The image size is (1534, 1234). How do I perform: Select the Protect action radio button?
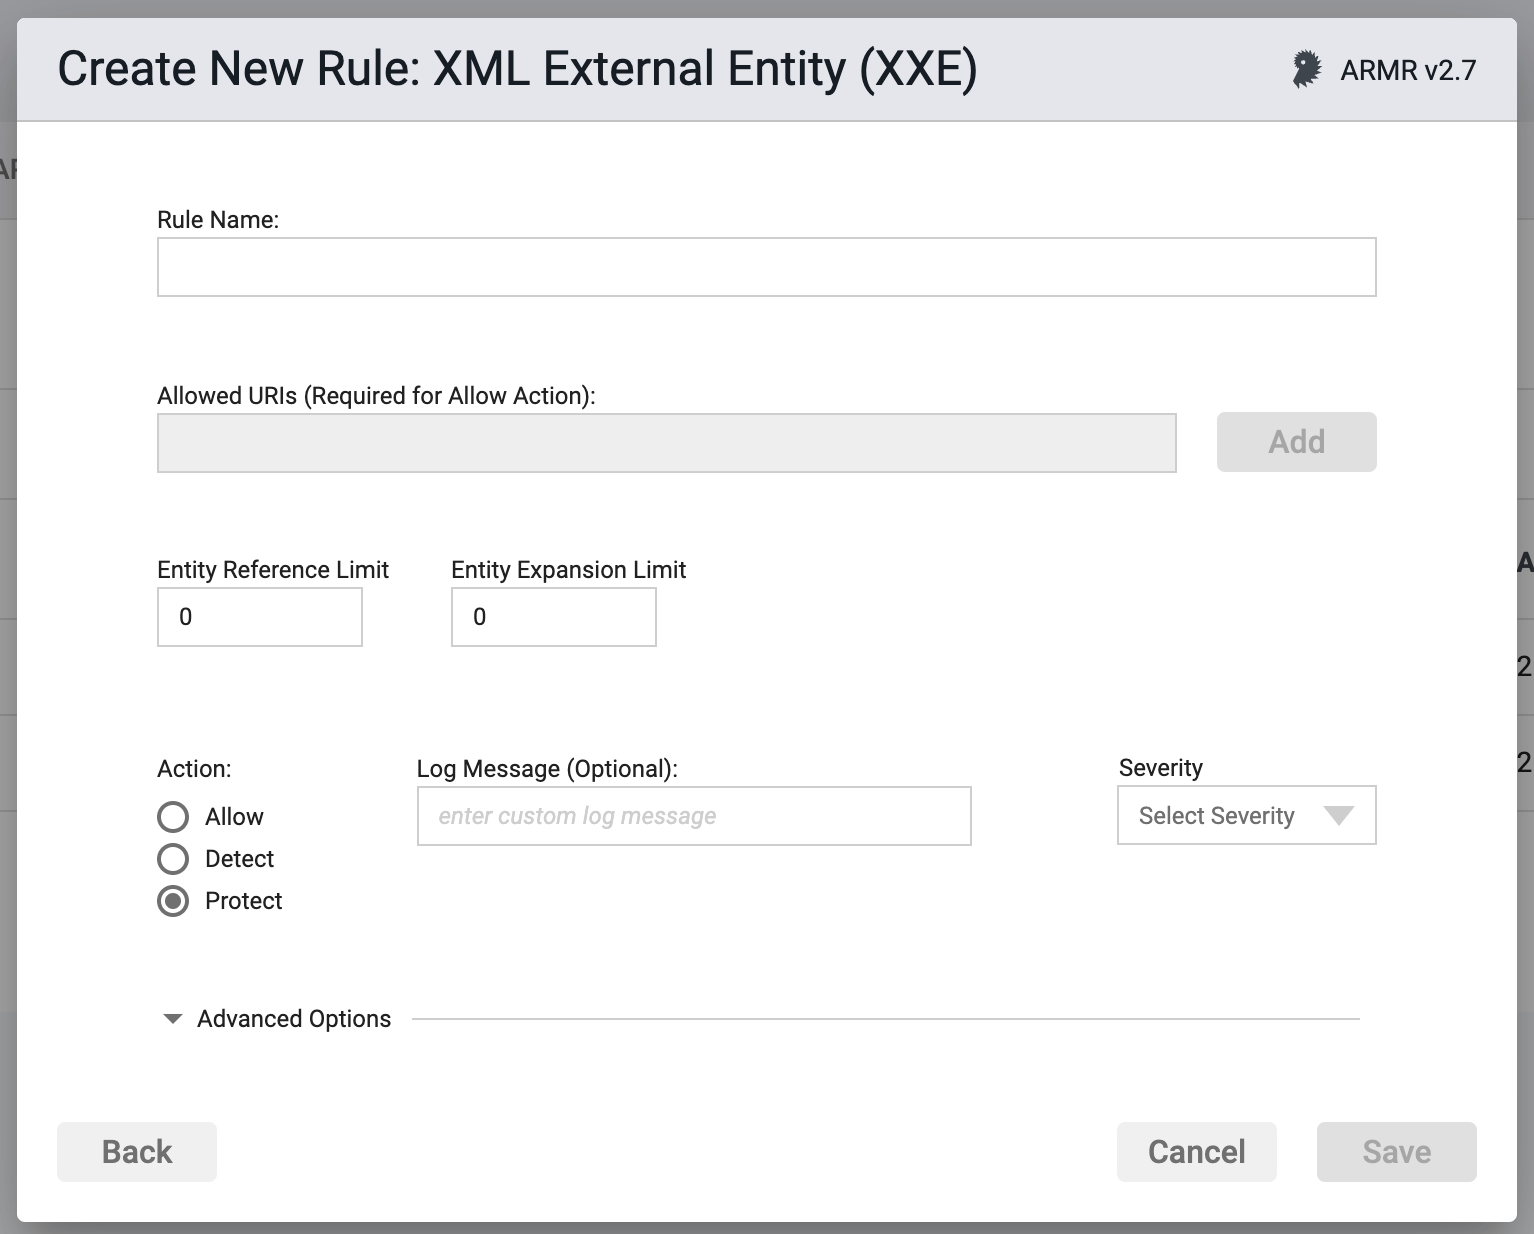[173, 901]
